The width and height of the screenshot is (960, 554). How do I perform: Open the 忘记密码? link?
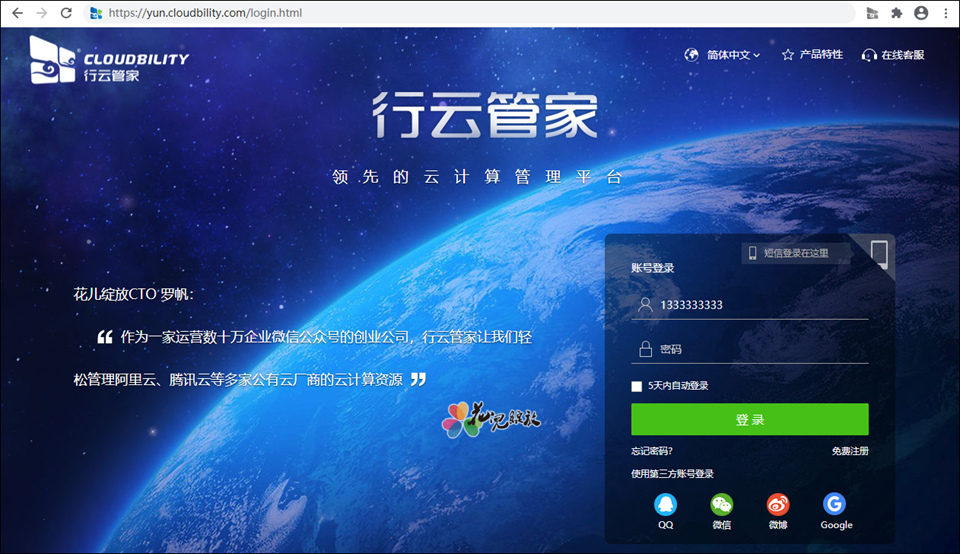[652, 451]
